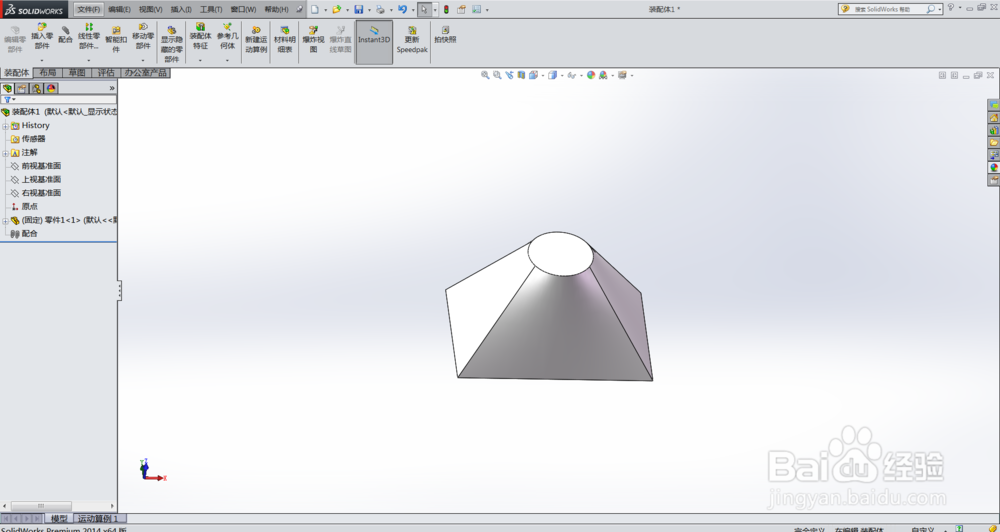Open the 文件(F) menu
The height and width of the screenshot is (532, 1000).
tap(89, 9)
